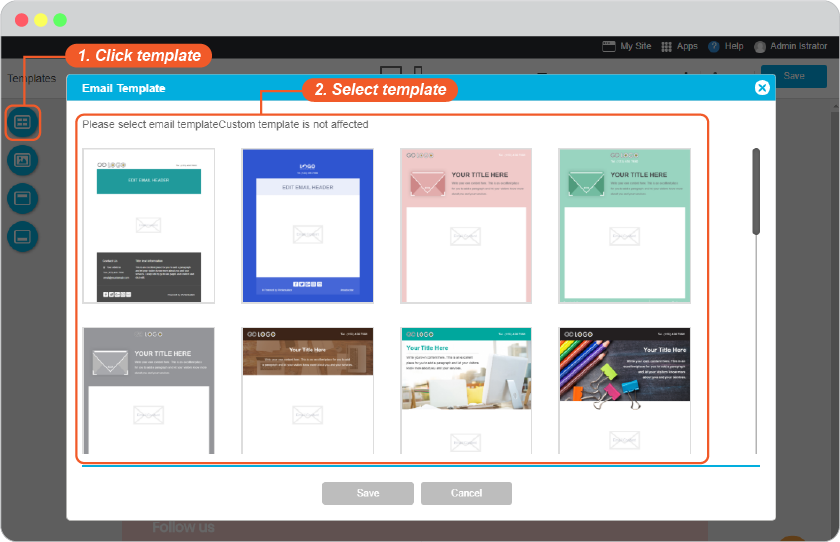This screenshot has width=840, height=542.
Task: Close the Email Template dialog
Action: (x=762, y=88)
